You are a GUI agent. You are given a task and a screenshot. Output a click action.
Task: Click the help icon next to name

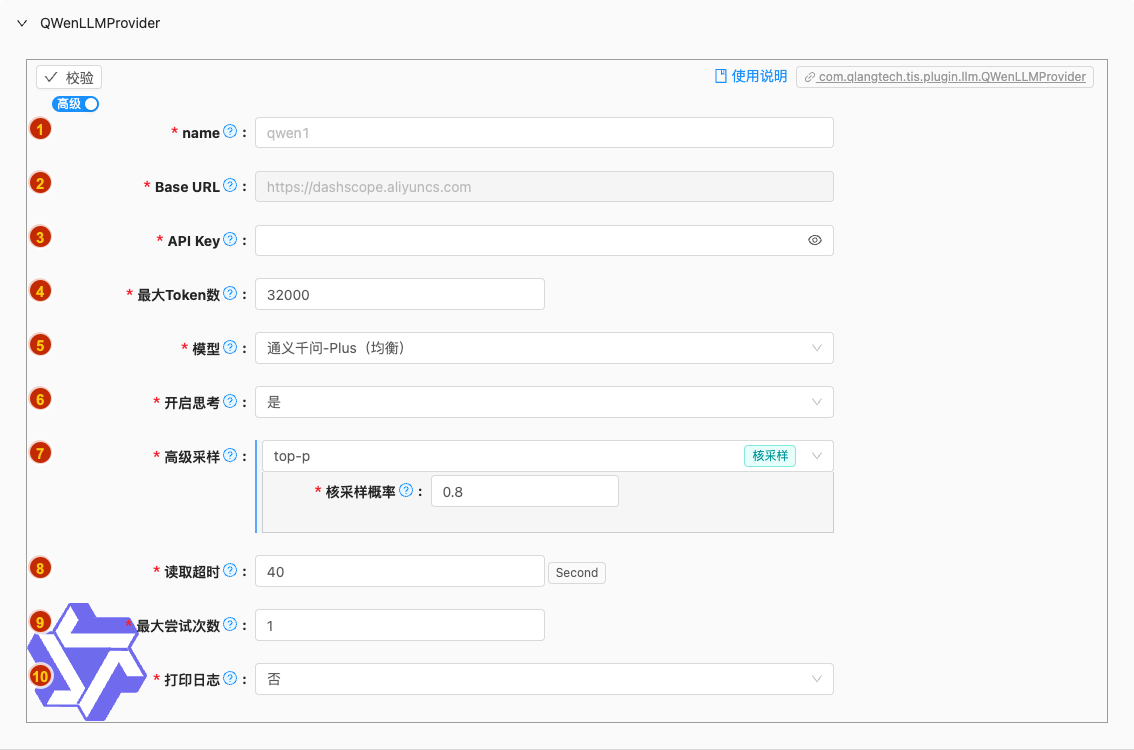[x=230, y=132]
